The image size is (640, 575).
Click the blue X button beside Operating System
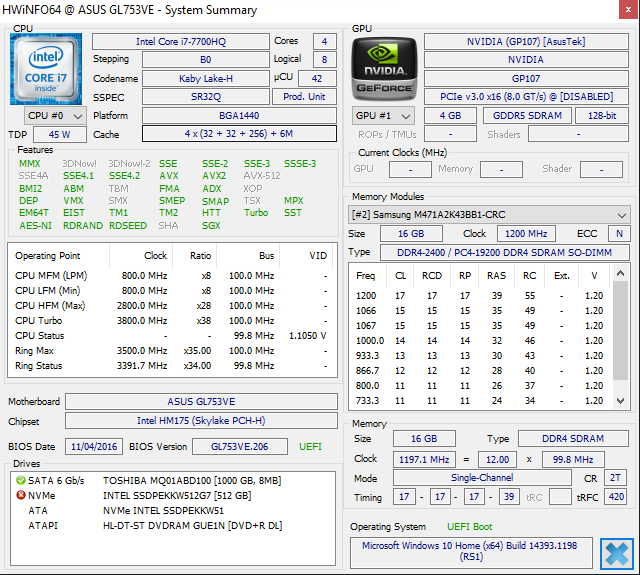617,554
